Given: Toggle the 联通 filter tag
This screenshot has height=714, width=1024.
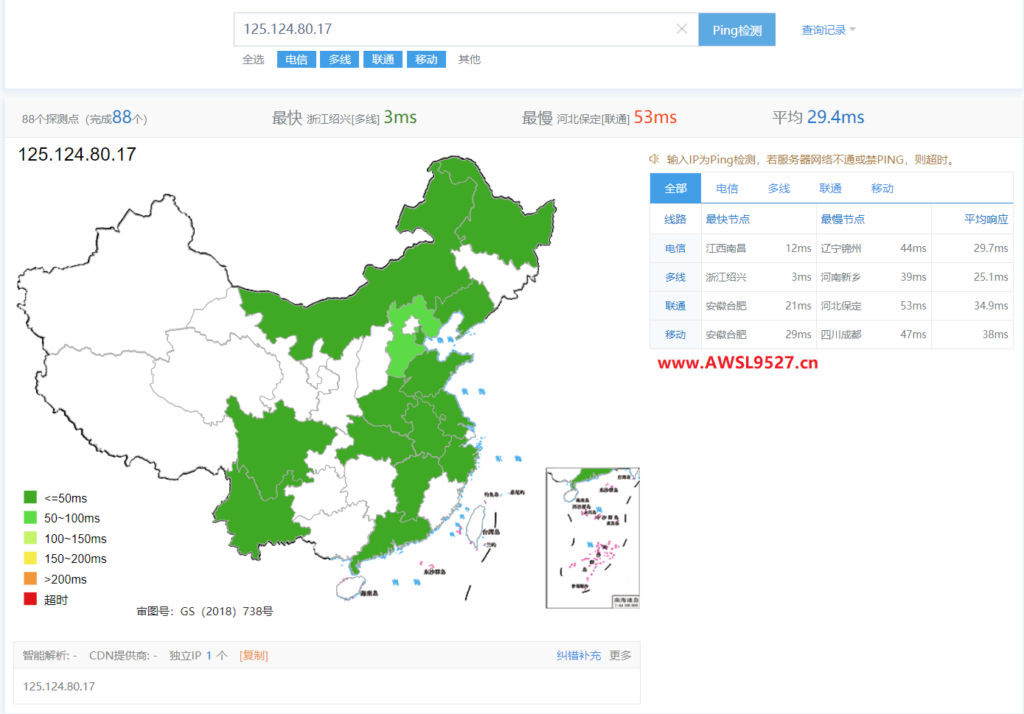Looking at the screenshot, I should point(382,59).
